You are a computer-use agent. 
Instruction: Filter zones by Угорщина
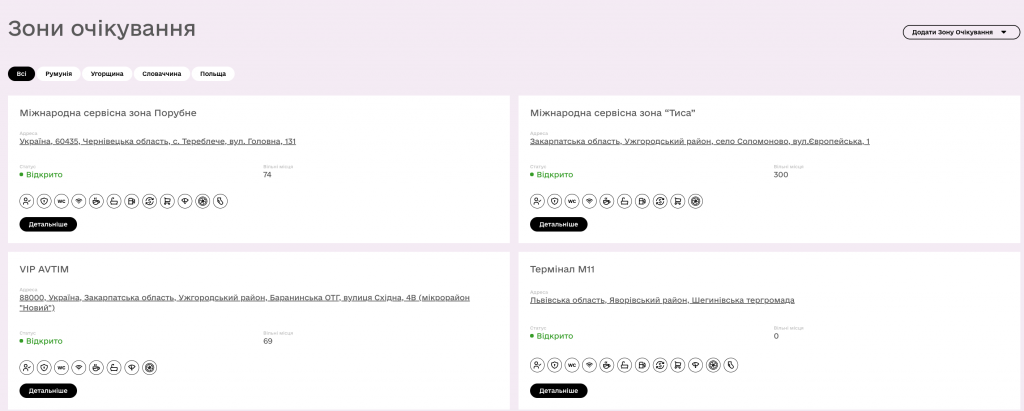tap(107, 74)
